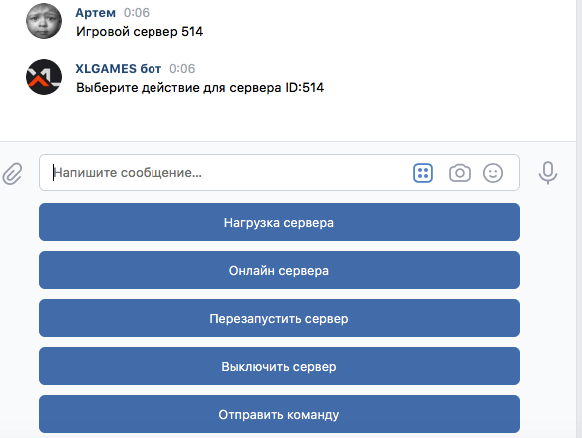Open the XLGAMES bot avatar logo
582x438 pixels.
click(x=44, y=77)
